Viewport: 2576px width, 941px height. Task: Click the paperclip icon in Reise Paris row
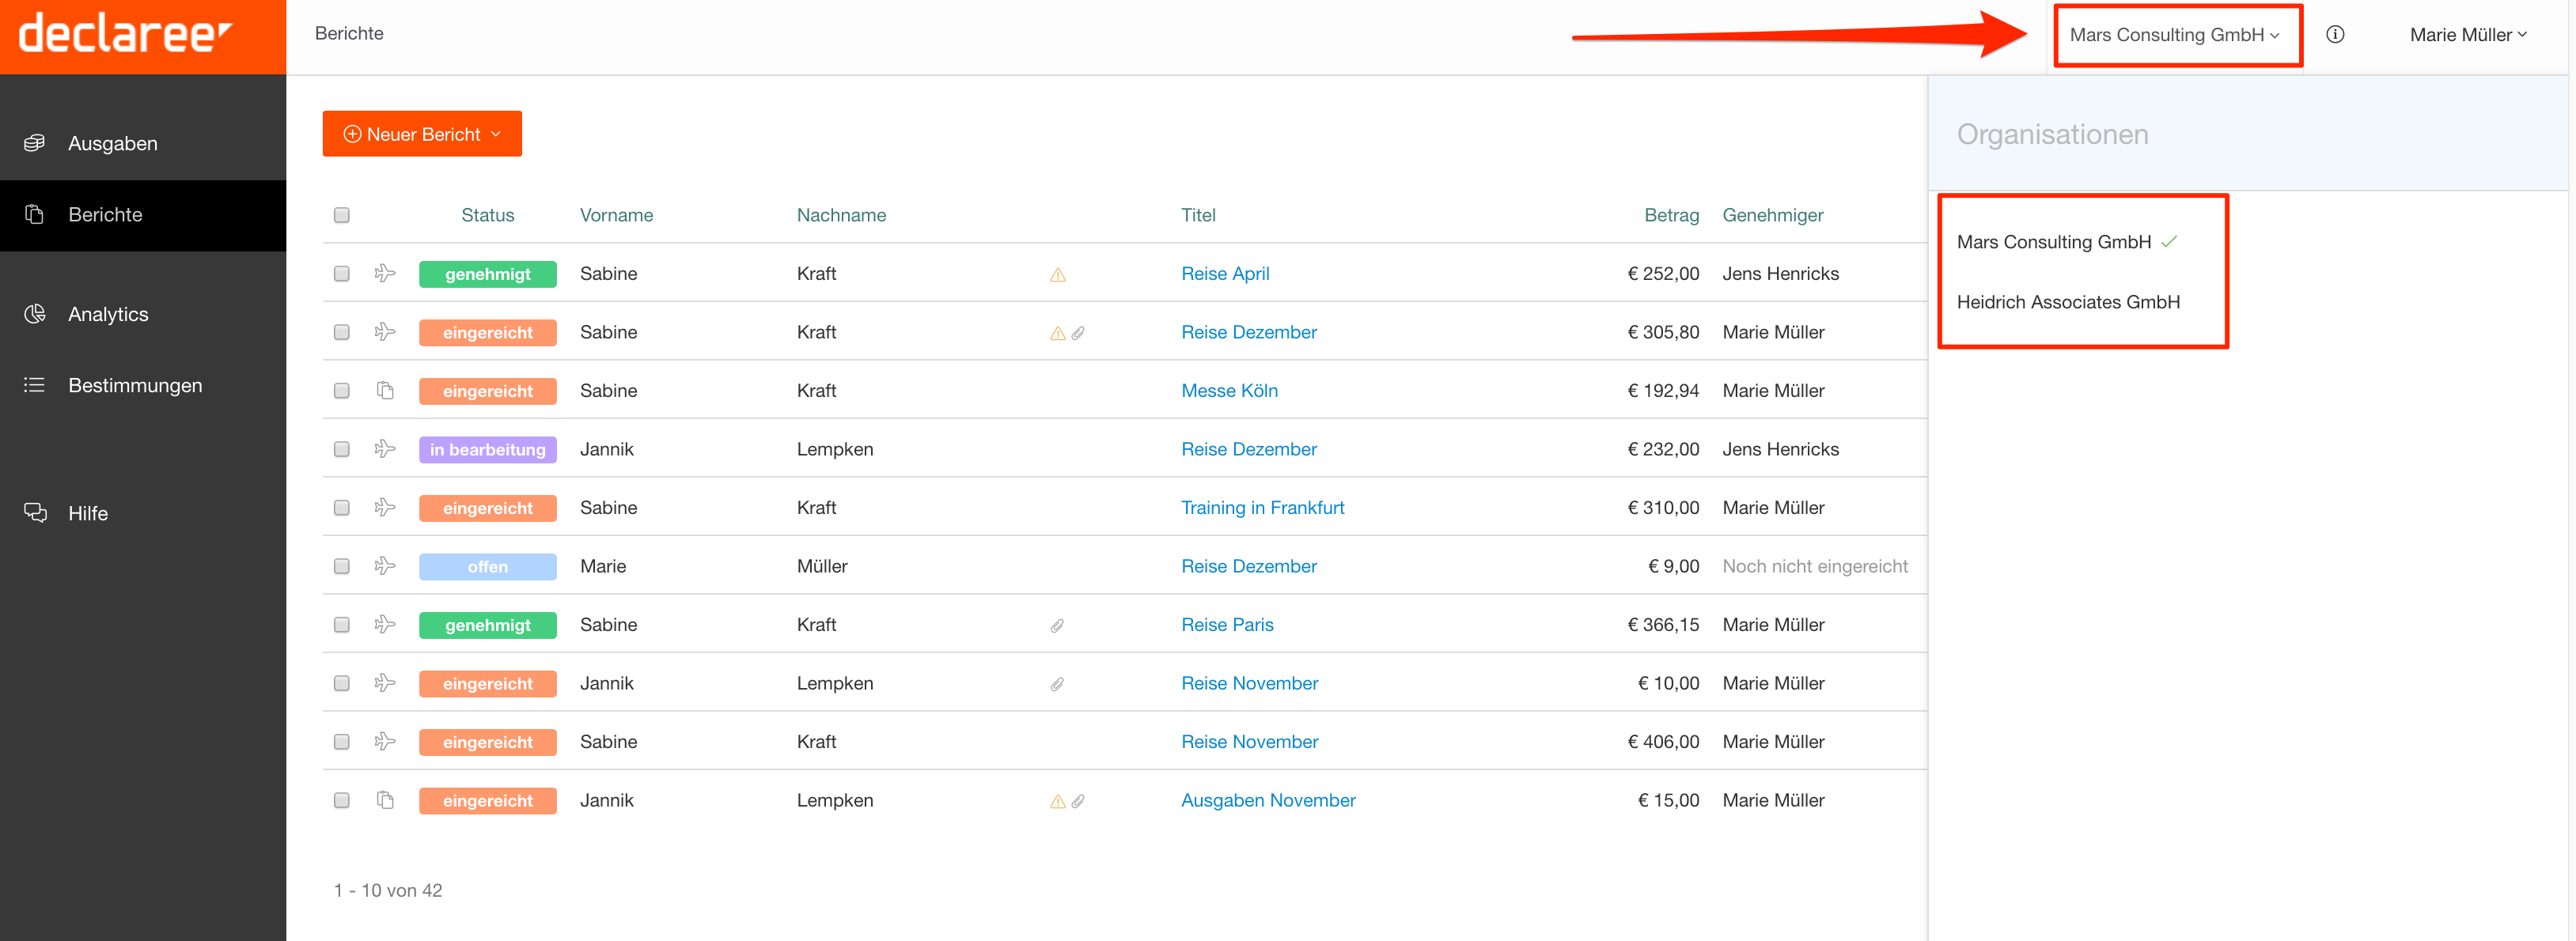pos(1057,625)
